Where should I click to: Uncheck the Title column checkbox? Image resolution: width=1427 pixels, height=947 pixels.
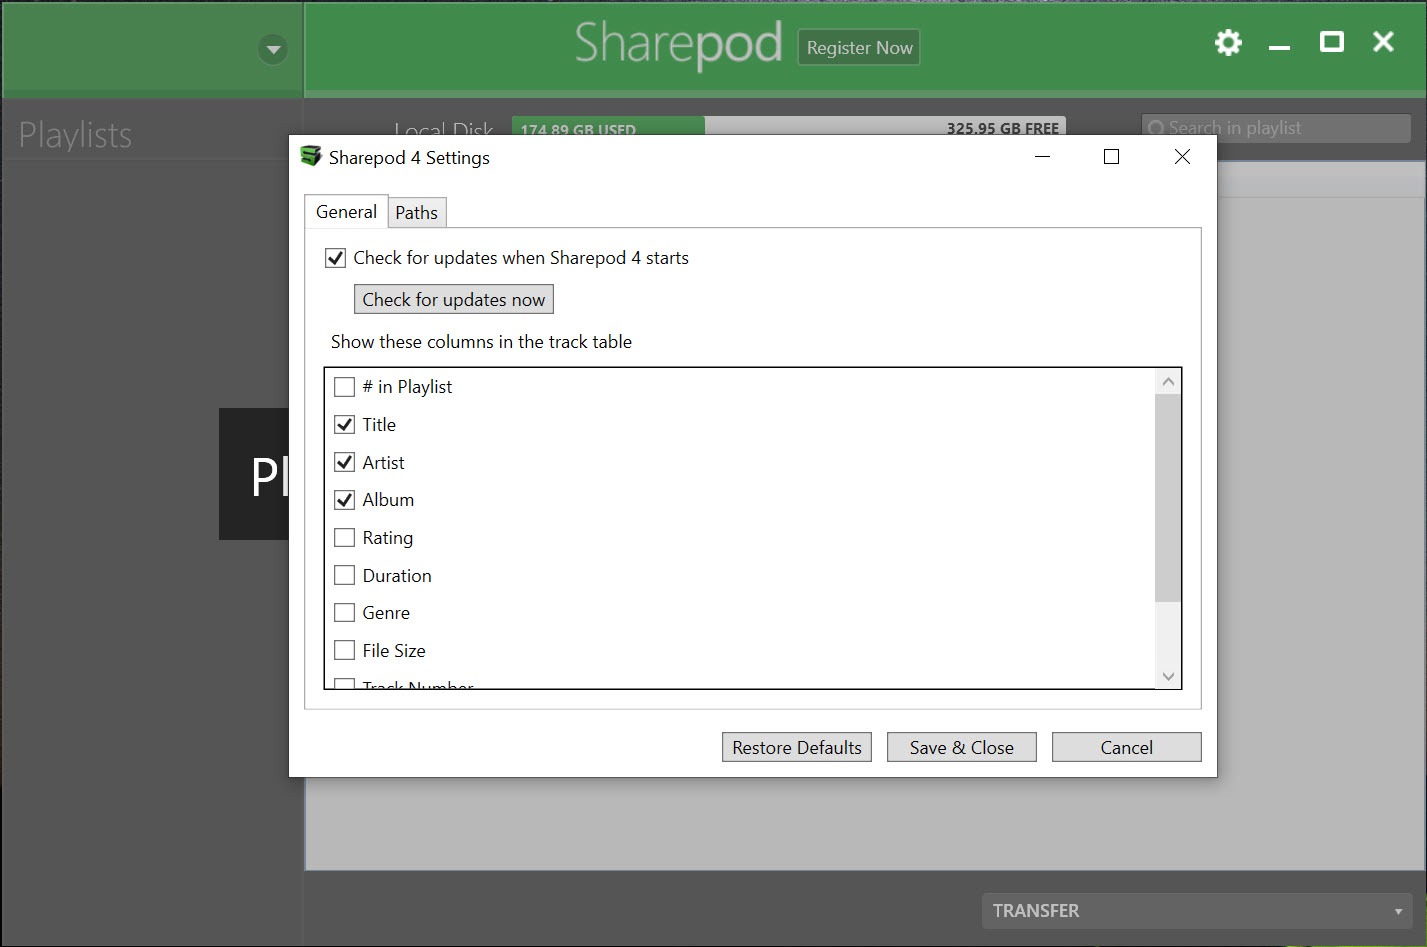click(344, 424)
